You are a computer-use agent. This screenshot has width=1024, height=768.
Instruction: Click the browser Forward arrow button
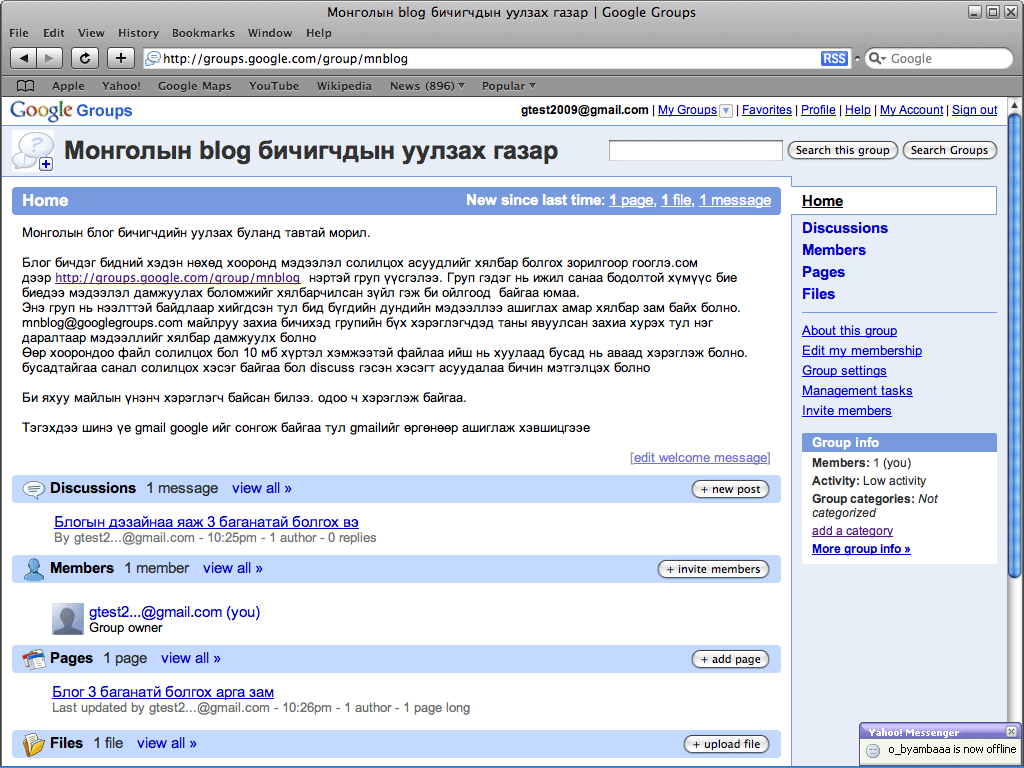(x=50, y=58)
